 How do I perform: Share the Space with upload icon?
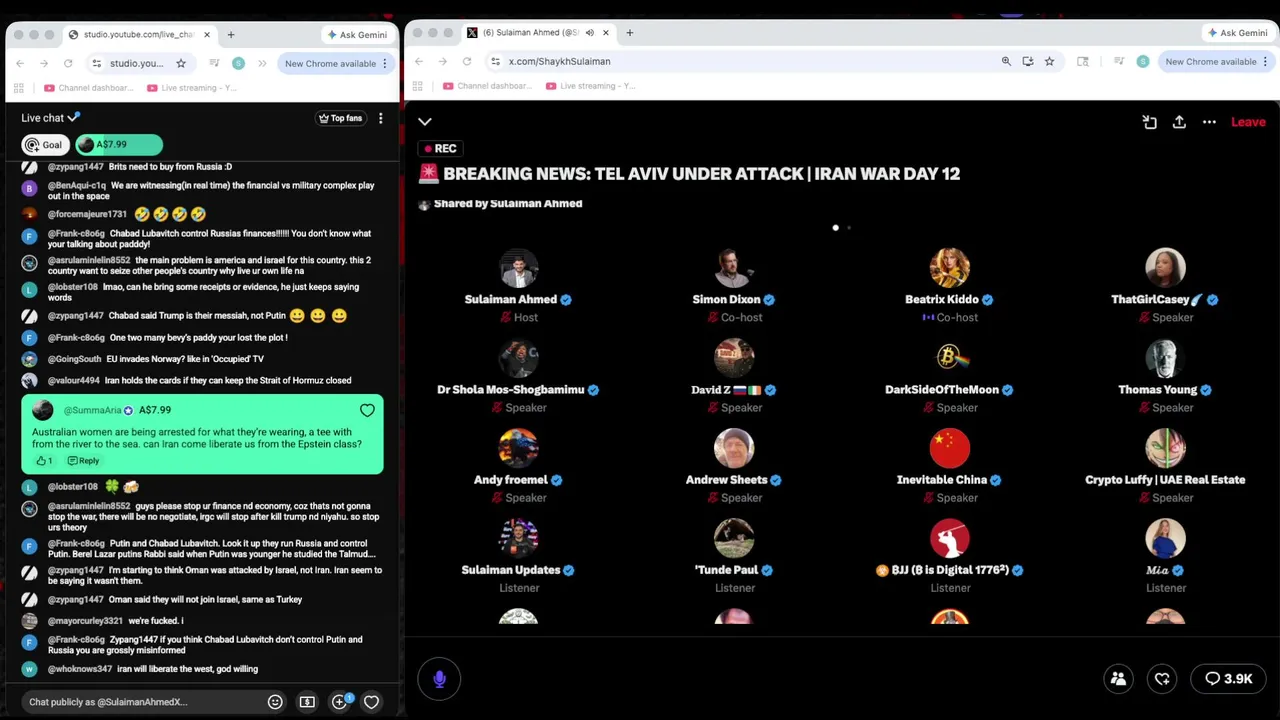1179,122
